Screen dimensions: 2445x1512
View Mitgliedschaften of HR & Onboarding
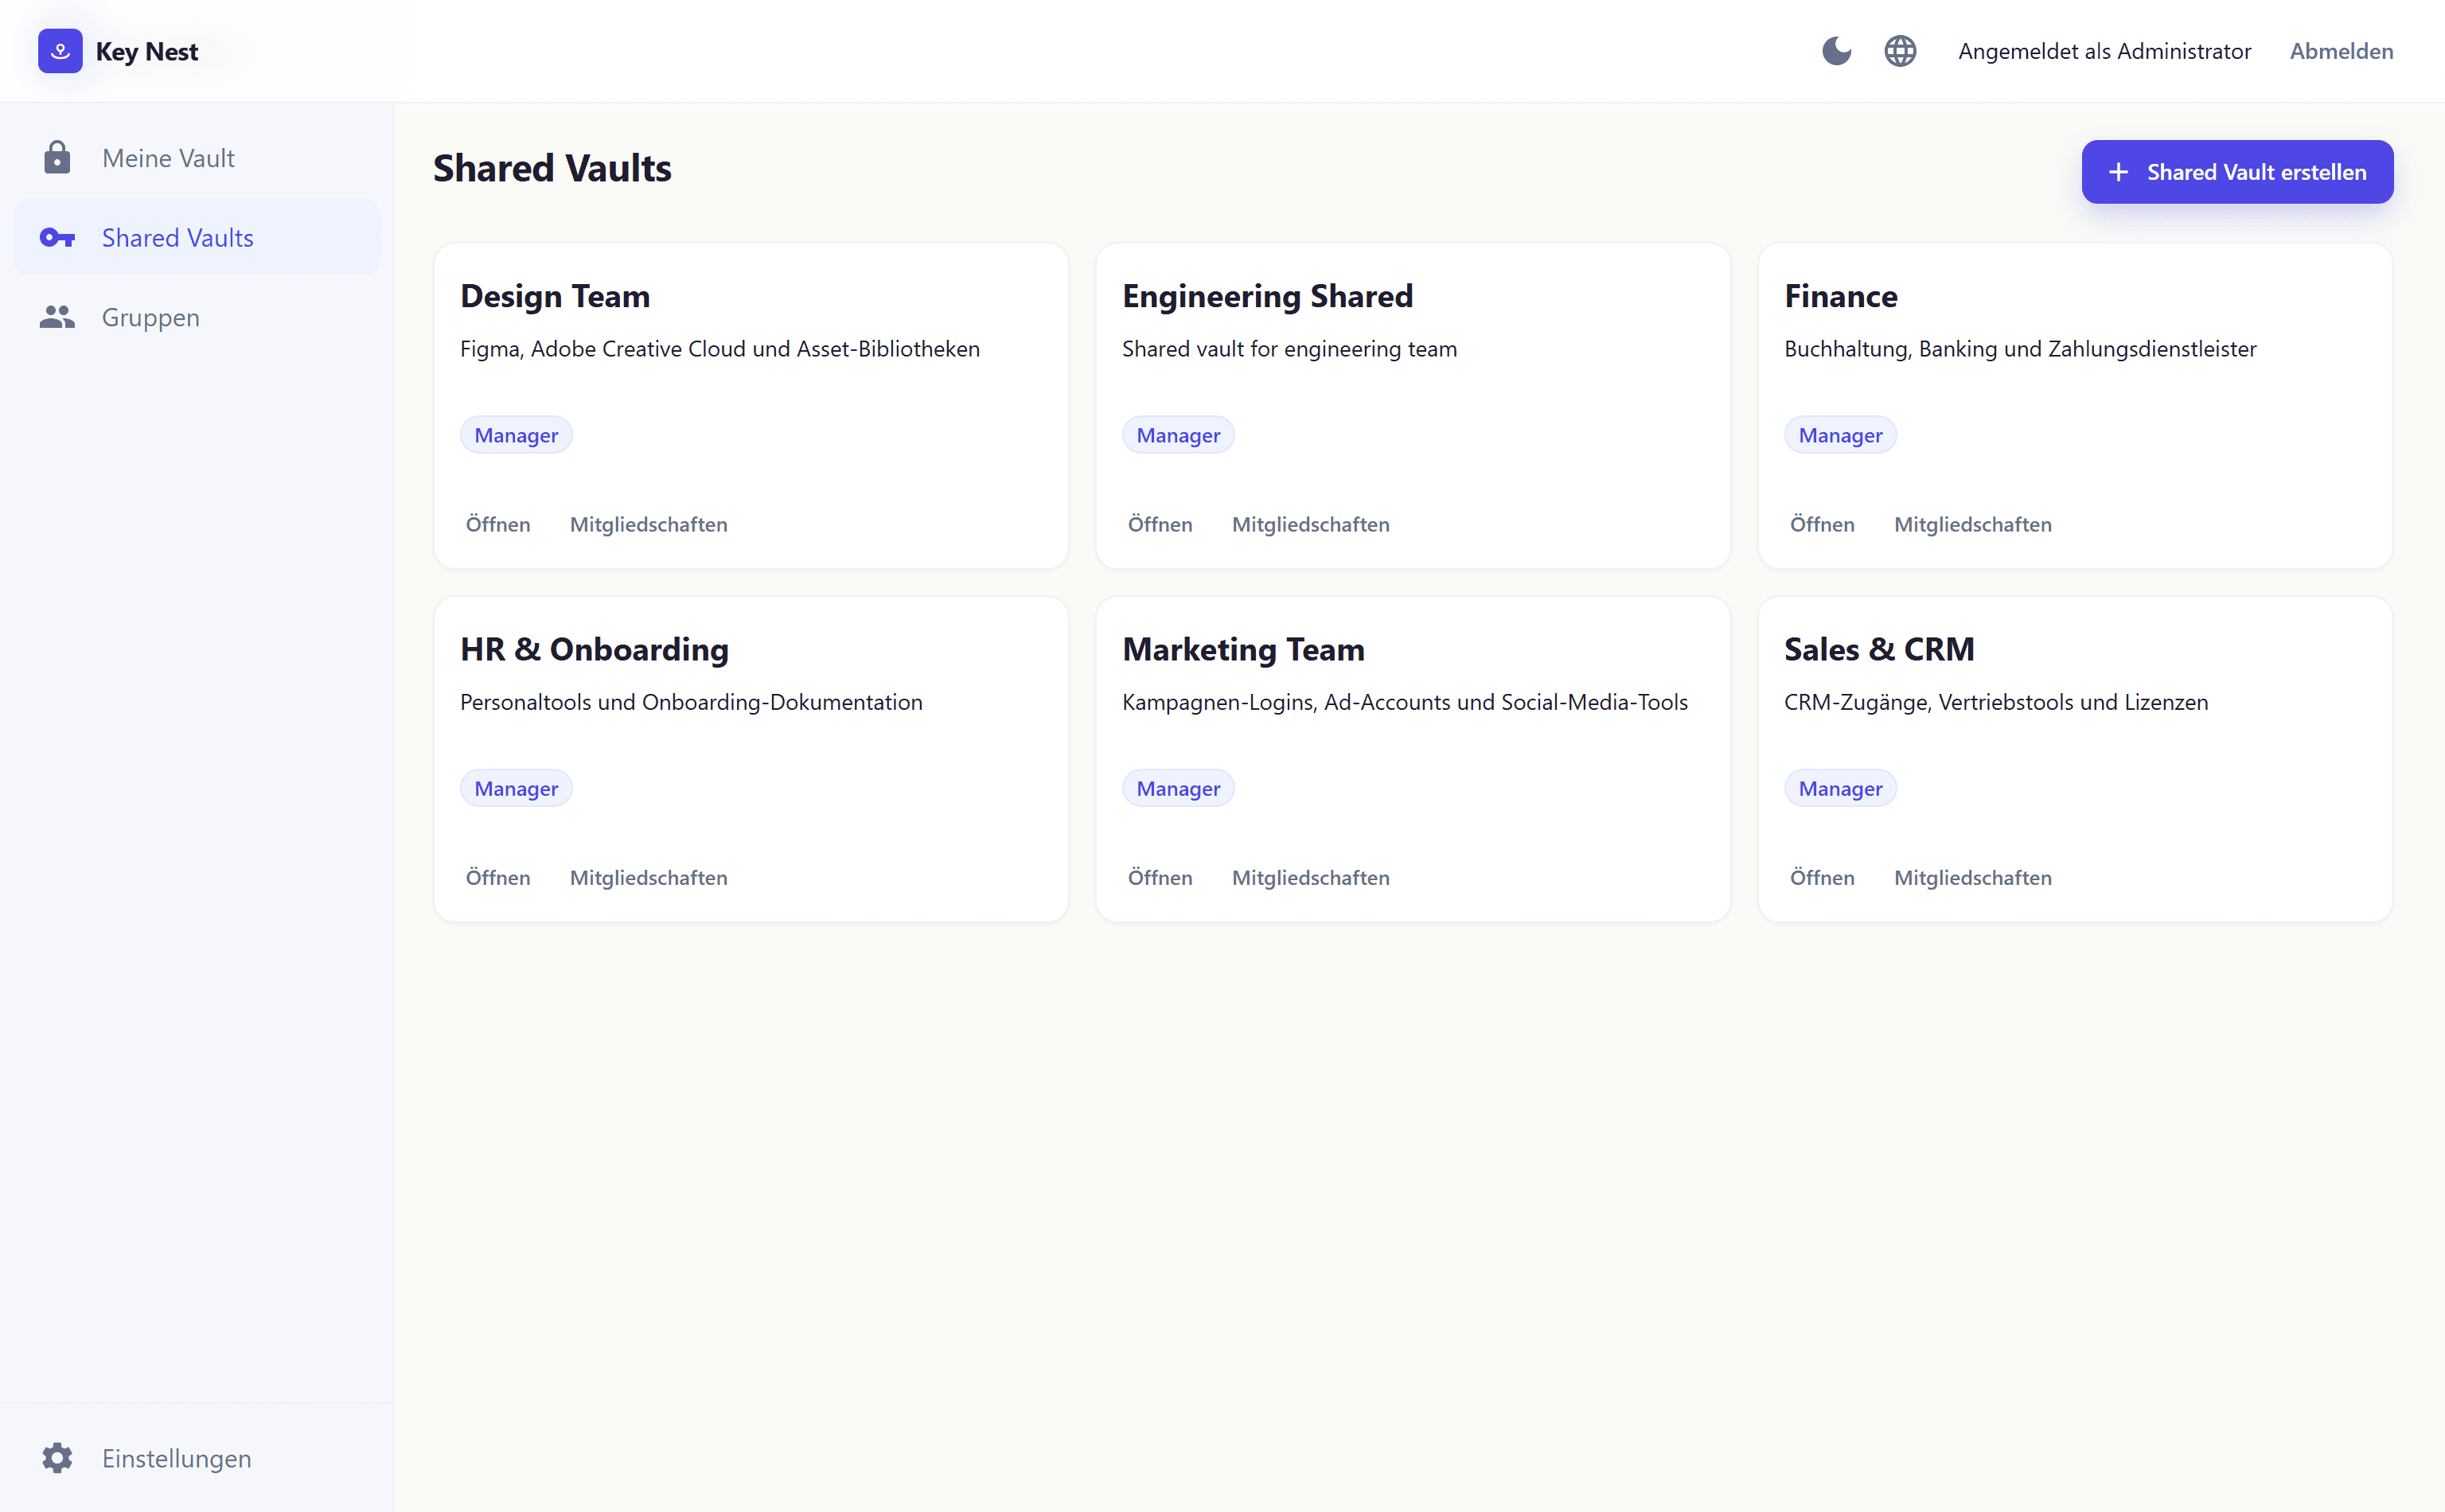coord(648,877)
